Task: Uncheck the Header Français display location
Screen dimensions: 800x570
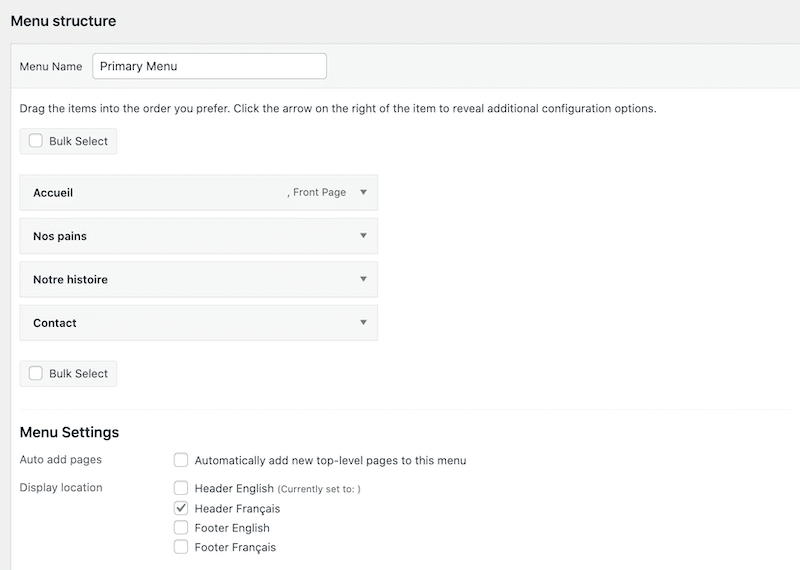Action: [x=181, y=508]
